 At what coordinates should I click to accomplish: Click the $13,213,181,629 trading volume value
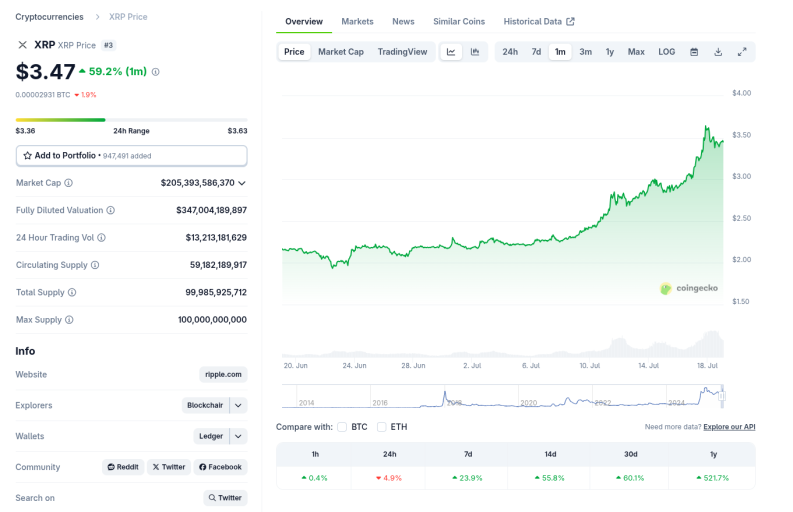pos(216,237)
